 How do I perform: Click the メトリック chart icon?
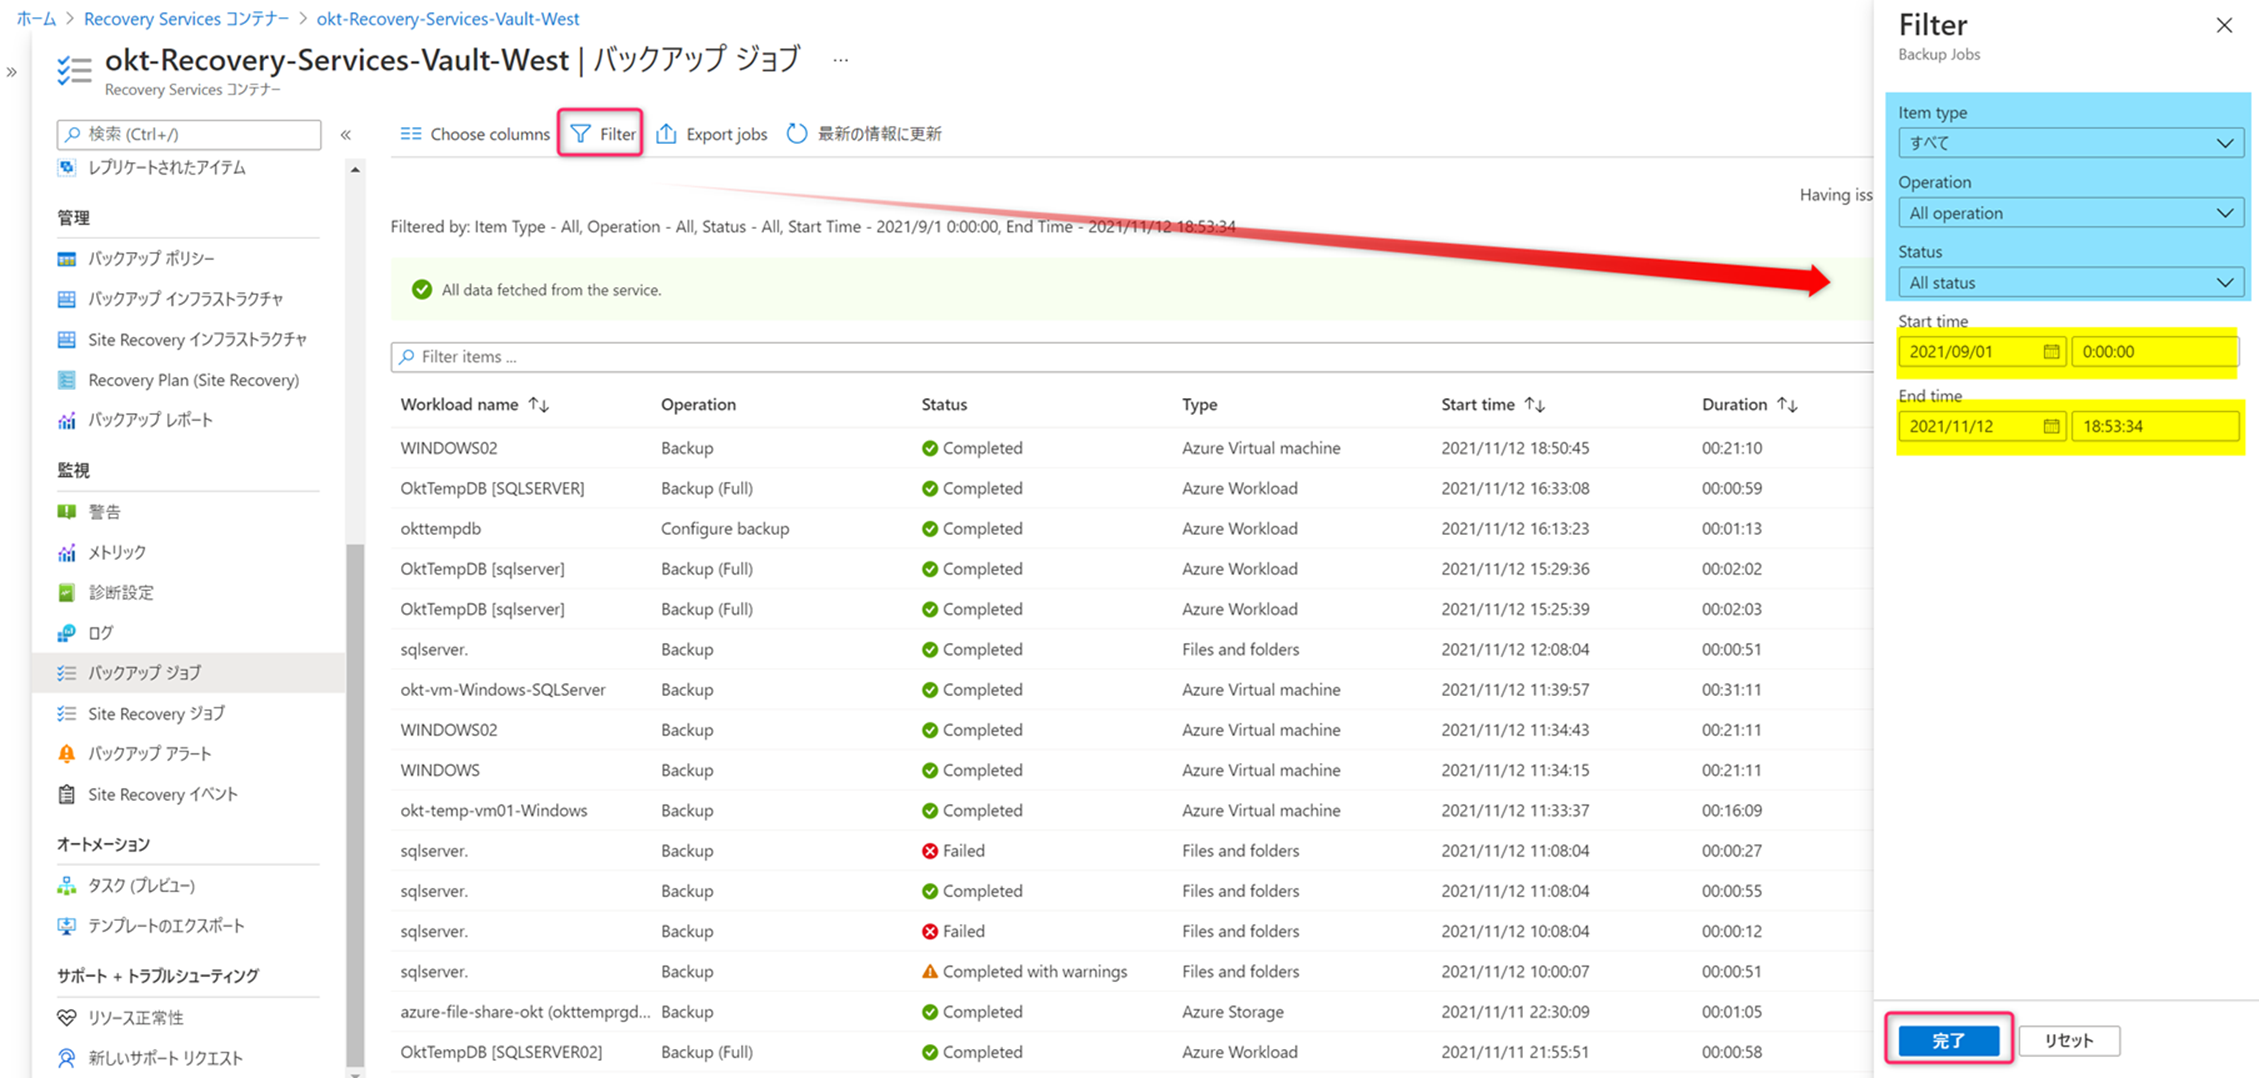click(67, 552)
